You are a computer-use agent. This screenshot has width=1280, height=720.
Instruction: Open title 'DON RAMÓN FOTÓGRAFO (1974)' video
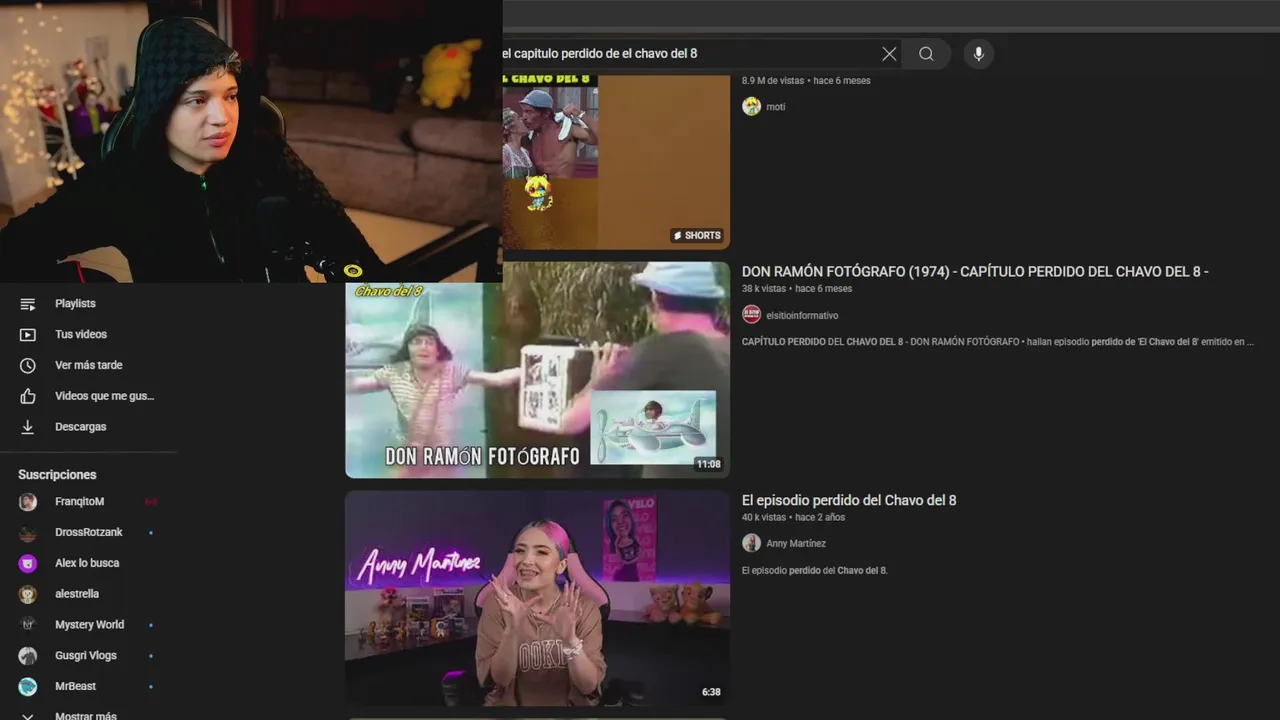(975, 271)
